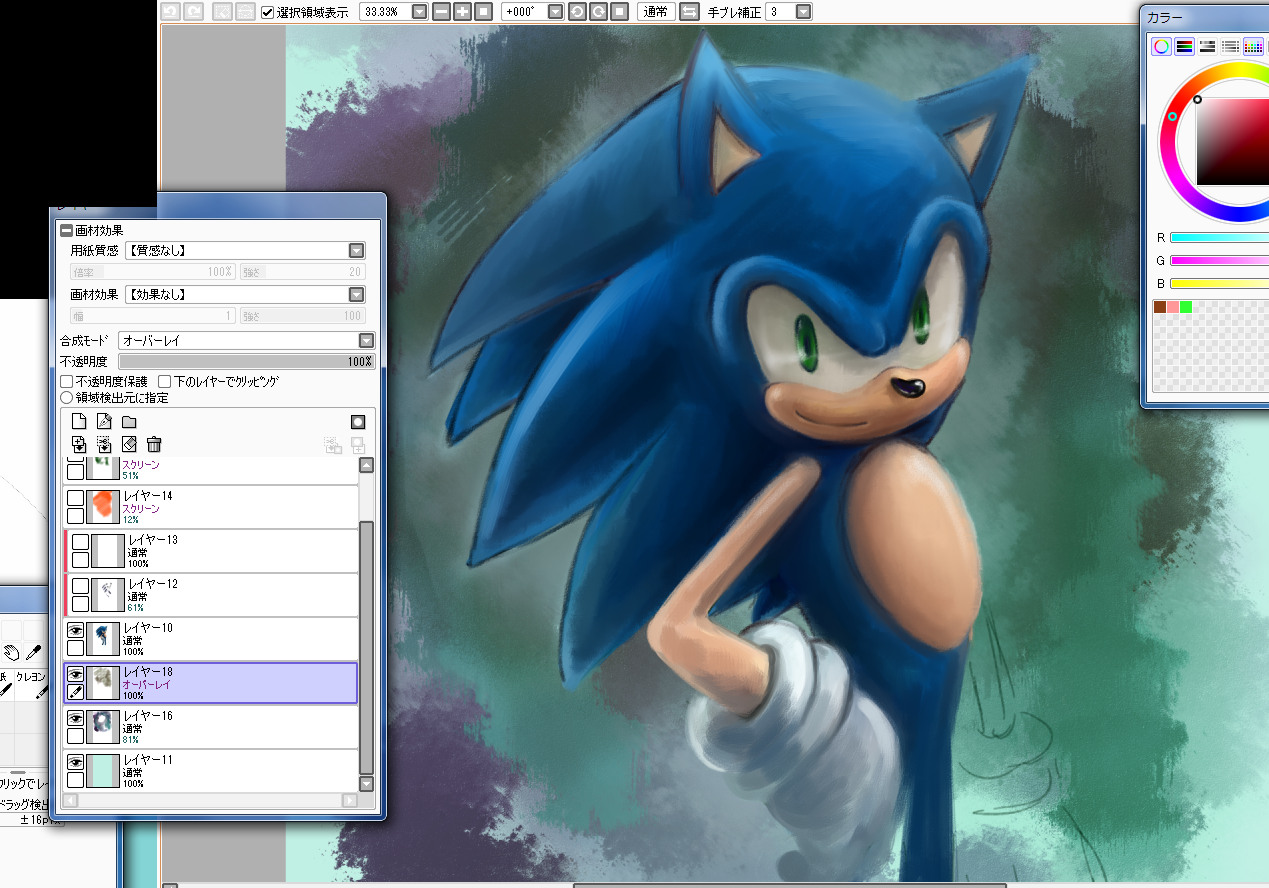Click the saturation square in the color wheel
This screenshot has width=1269, height=888.
tap(1233, 142)
